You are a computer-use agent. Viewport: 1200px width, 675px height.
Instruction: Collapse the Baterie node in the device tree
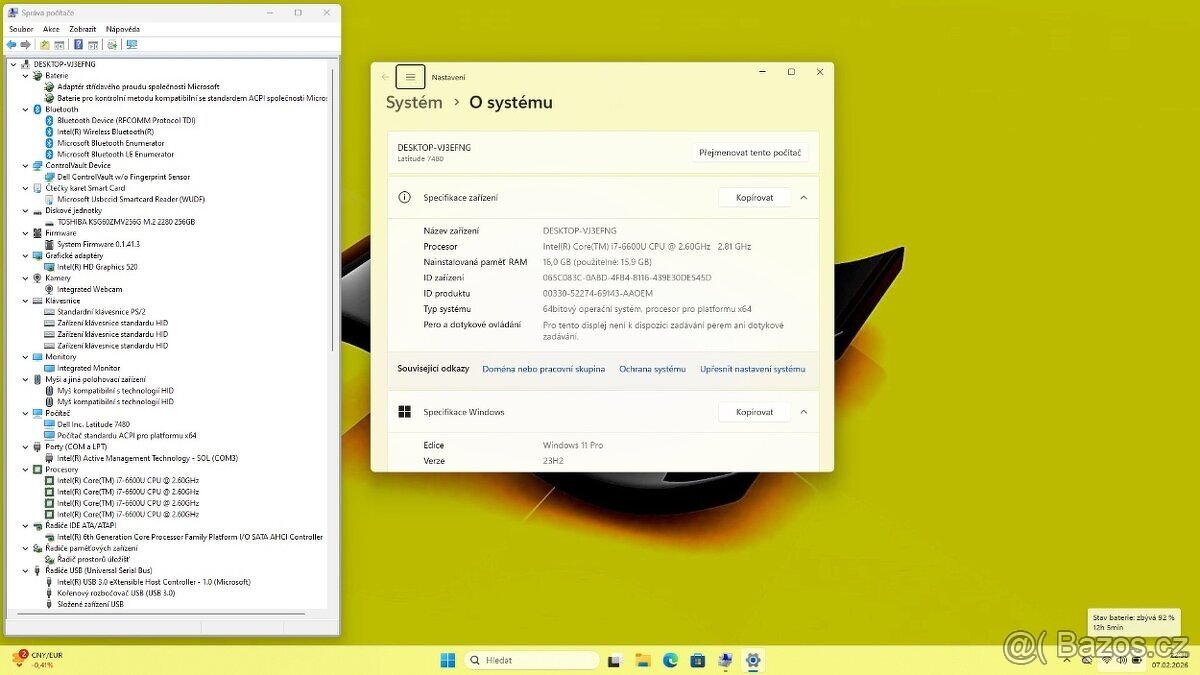[x=24, y=75]
